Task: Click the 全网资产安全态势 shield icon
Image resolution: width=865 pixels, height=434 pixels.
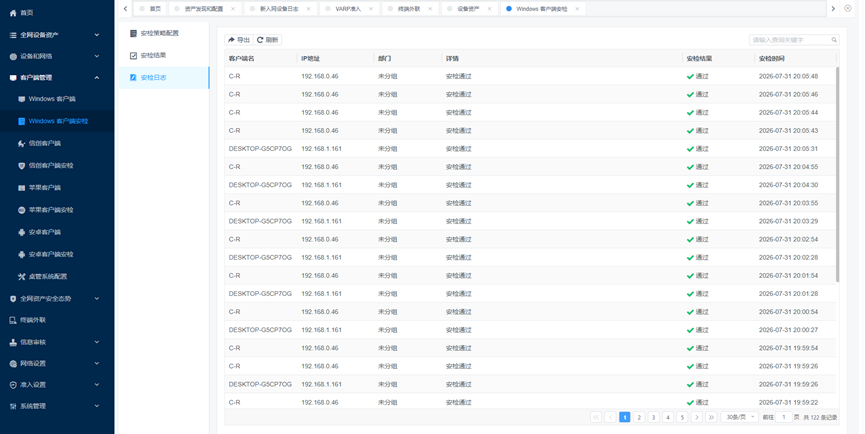Action: 13,298
